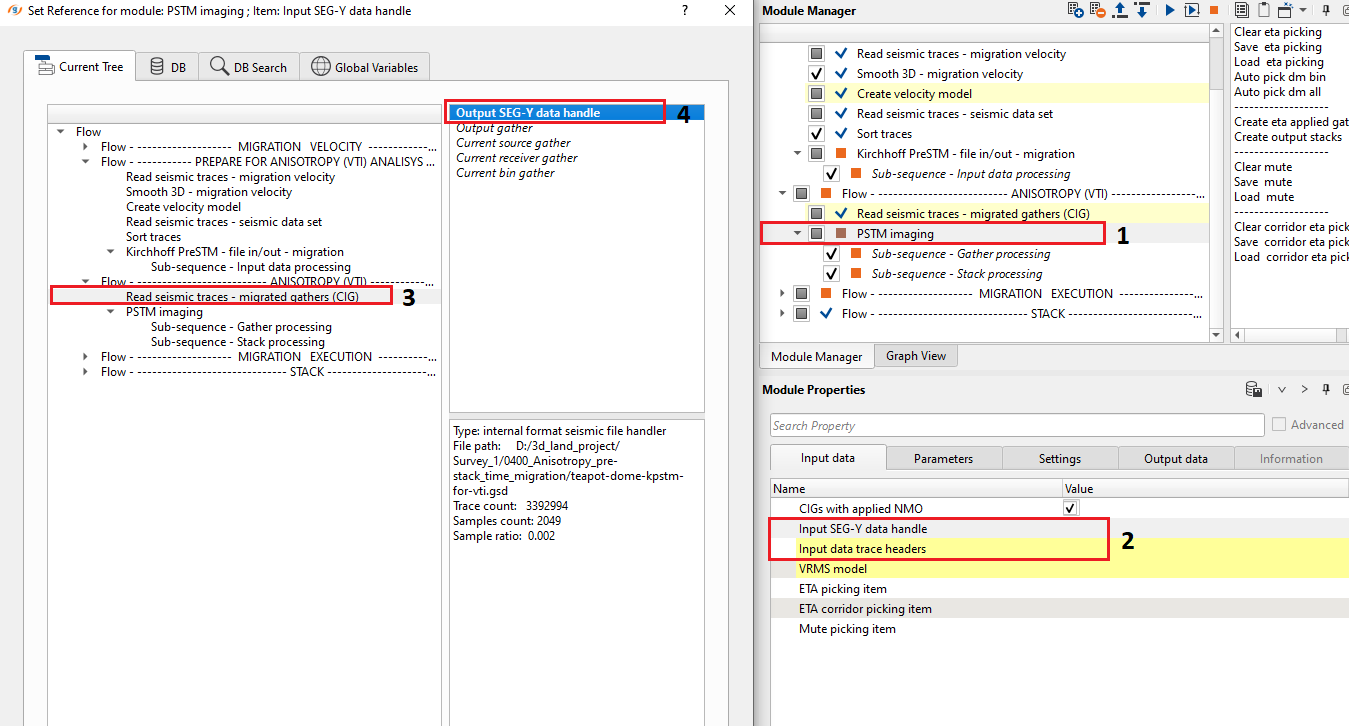Expand the Flow - MIGRATION EXECUTION node in Module Manager

click(x=781, y=294)
